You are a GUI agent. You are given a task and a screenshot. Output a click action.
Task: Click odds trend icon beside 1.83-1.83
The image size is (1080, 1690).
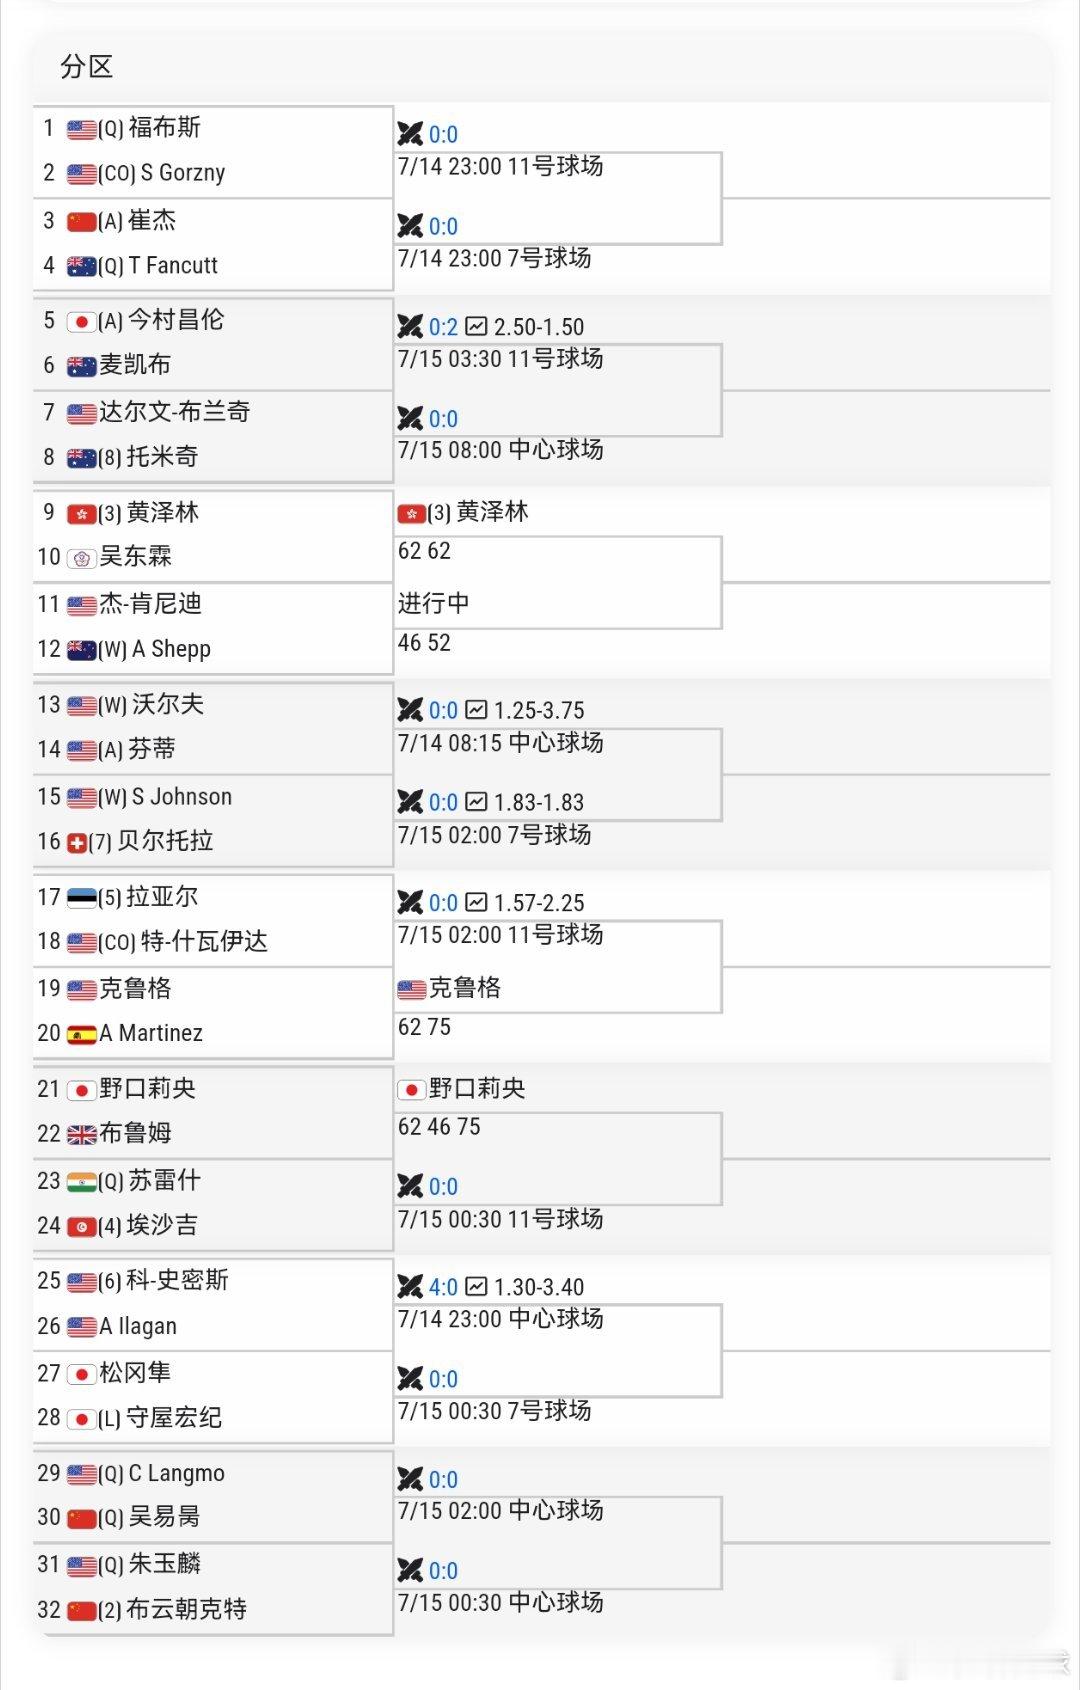pyautogui.click(x=477, y=802)
